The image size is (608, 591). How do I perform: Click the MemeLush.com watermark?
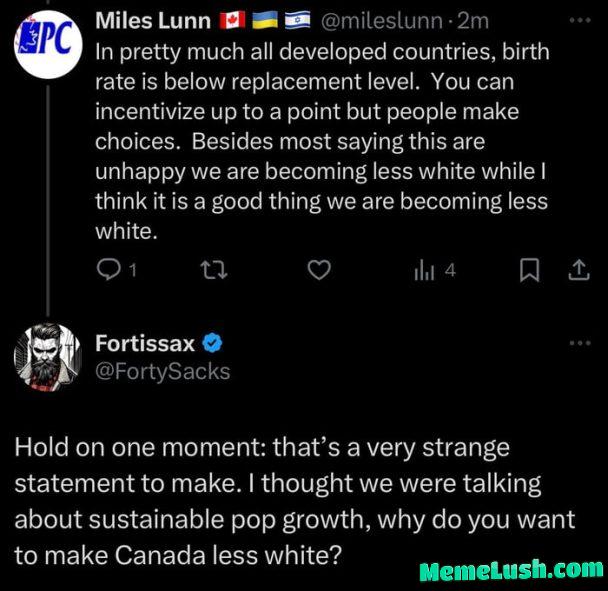[511, 570]
